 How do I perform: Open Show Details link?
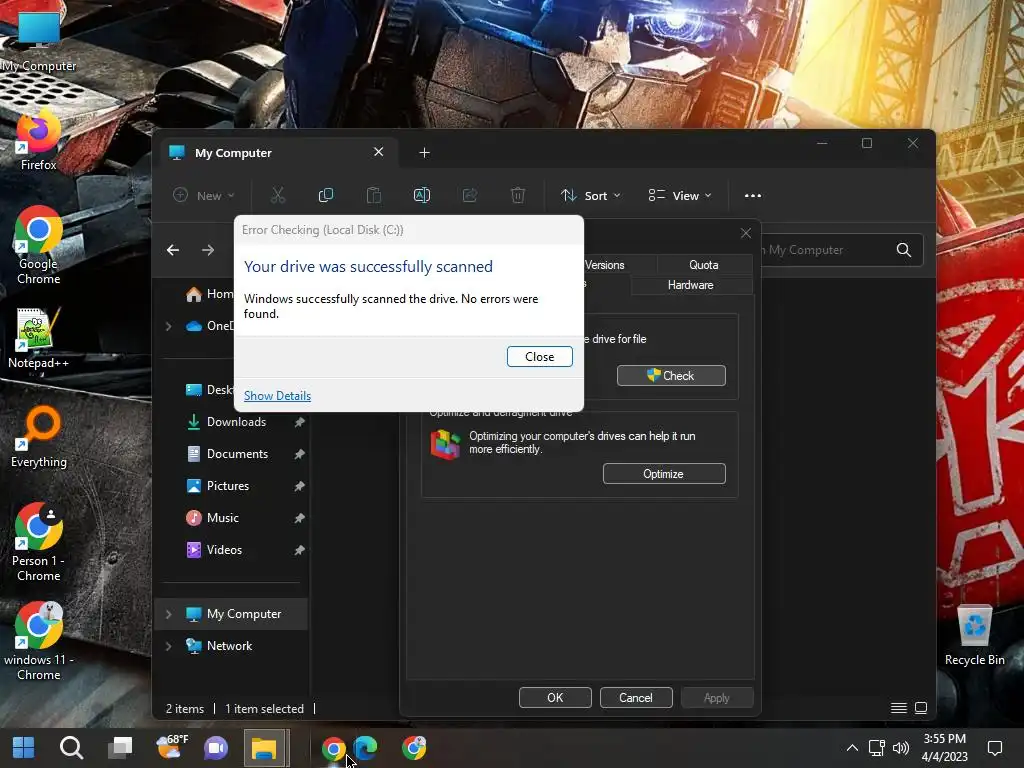pyautogui.click(x=277, y=396)
